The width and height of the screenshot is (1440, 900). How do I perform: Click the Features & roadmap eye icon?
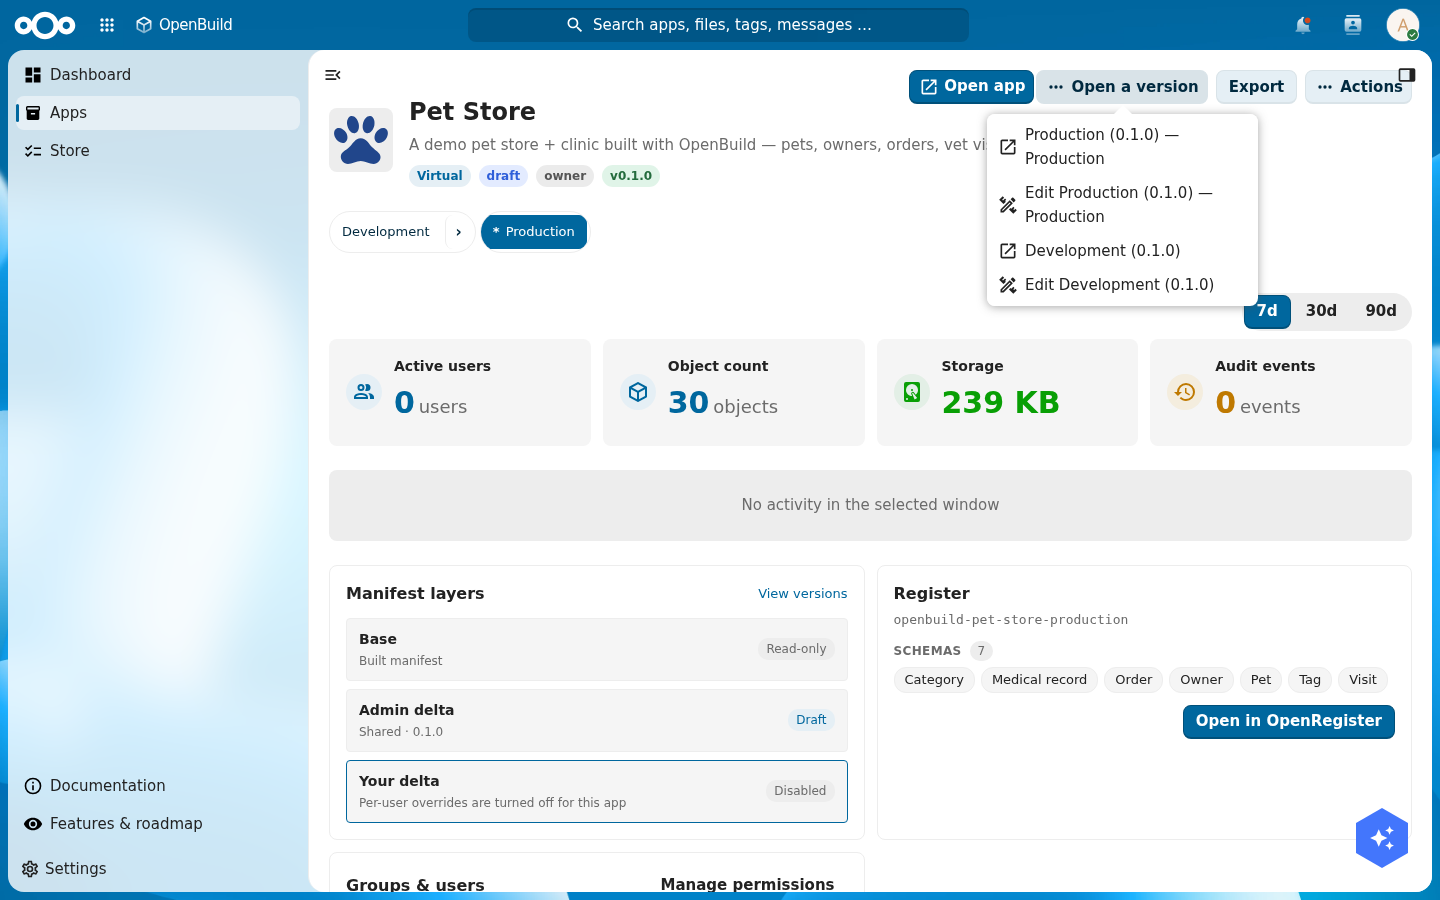(33, 824)
